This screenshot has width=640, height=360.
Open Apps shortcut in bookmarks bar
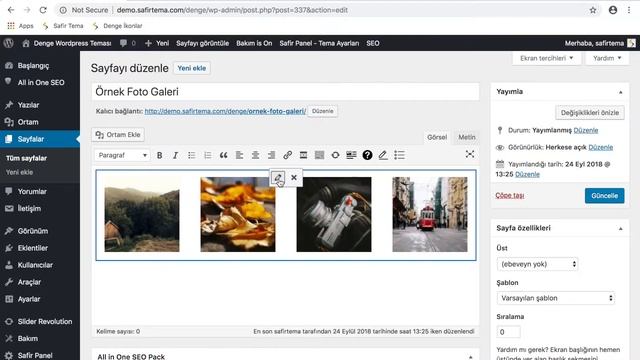point(20,26)
